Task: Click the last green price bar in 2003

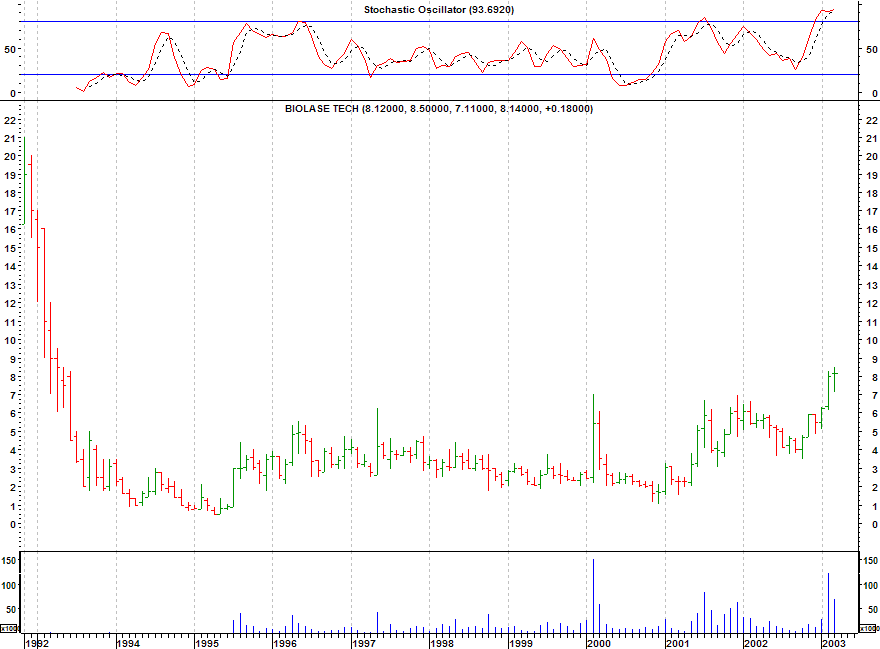Action: 835,380
